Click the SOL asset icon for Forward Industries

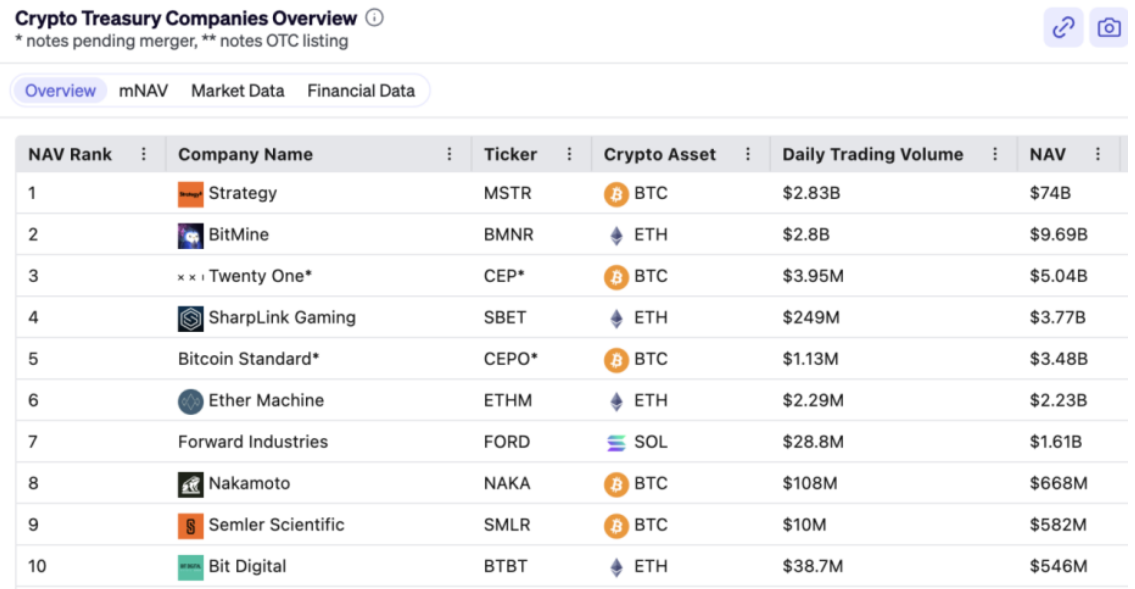pyautogui.click(x=616, y=443)
